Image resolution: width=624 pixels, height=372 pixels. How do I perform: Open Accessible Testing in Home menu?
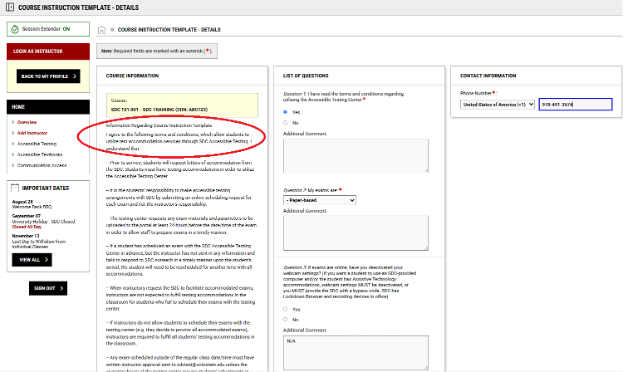[x=37, y=144]
